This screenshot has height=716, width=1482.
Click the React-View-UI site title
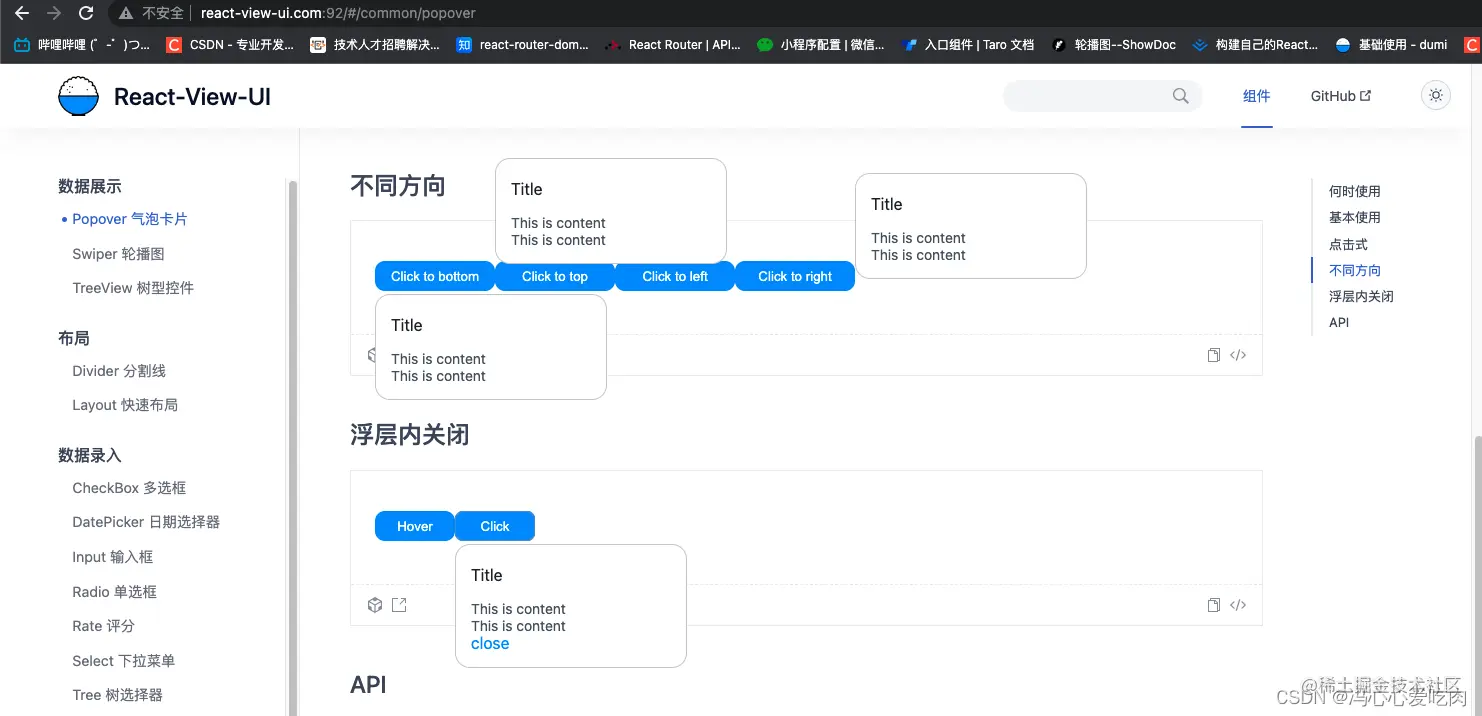tap(192, 97)
